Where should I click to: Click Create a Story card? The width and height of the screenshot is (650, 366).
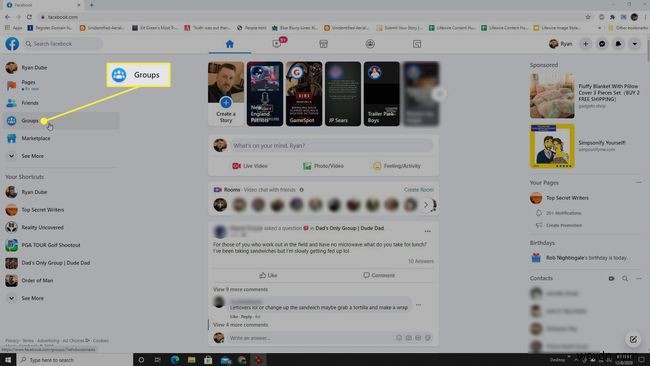tap(226, 94)
